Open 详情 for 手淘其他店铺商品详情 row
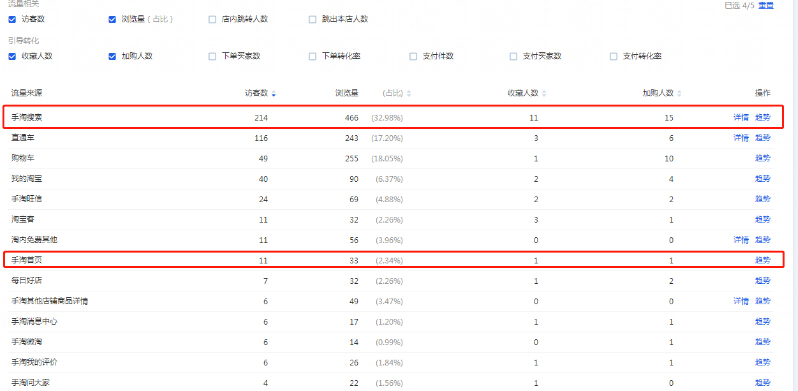 (741, 301)
